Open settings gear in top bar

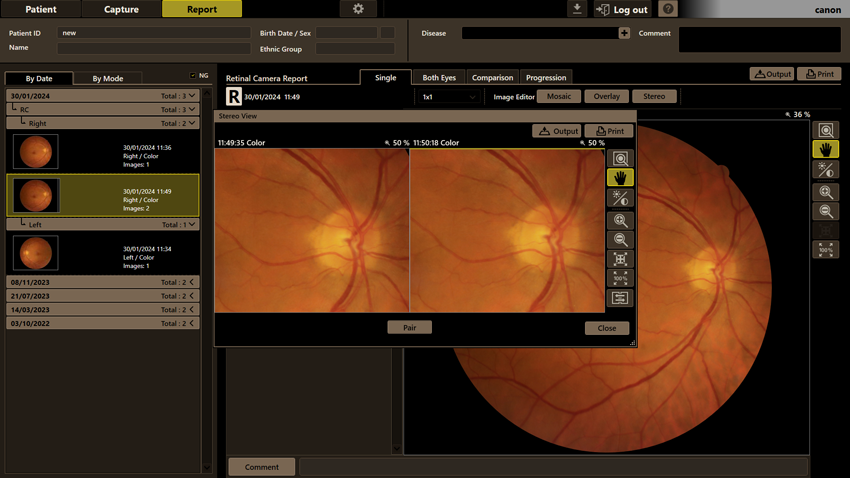point(358,9)
